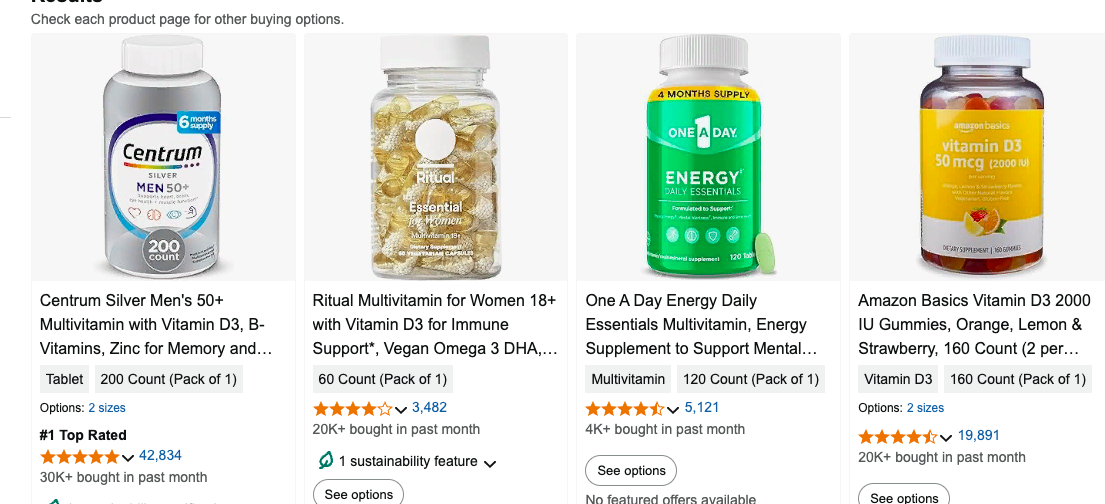Open 19,891 reviews for Amazon Basics

point(978,435)
